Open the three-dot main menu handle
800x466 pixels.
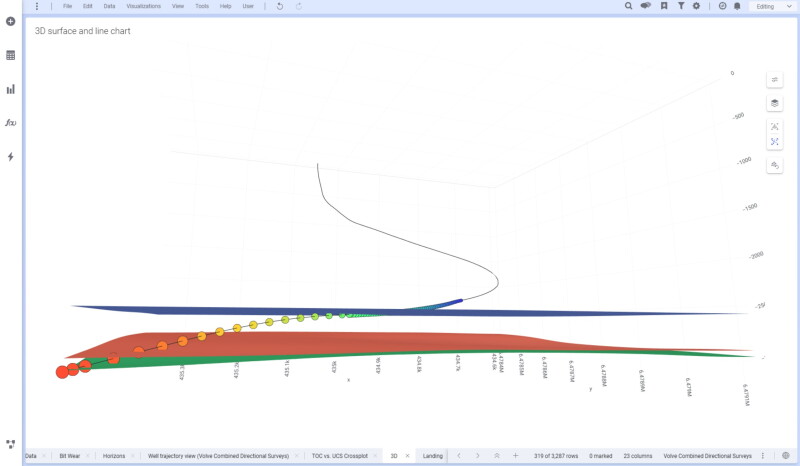click(37, 6)
